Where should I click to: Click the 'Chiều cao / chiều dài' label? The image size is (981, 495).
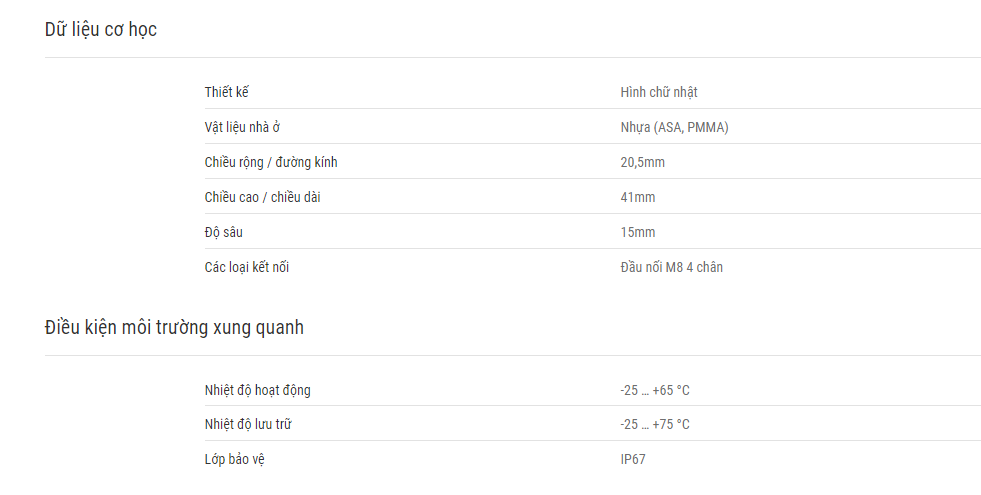pos(262,197)
